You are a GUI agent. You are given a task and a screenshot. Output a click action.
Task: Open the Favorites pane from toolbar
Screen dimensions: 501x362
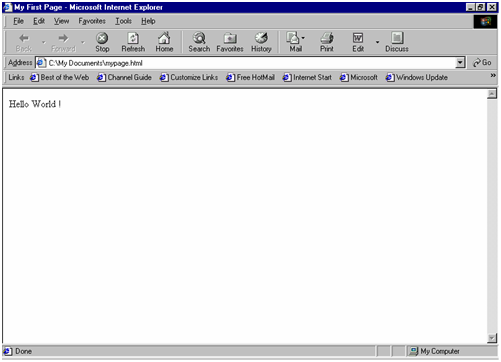230,42
